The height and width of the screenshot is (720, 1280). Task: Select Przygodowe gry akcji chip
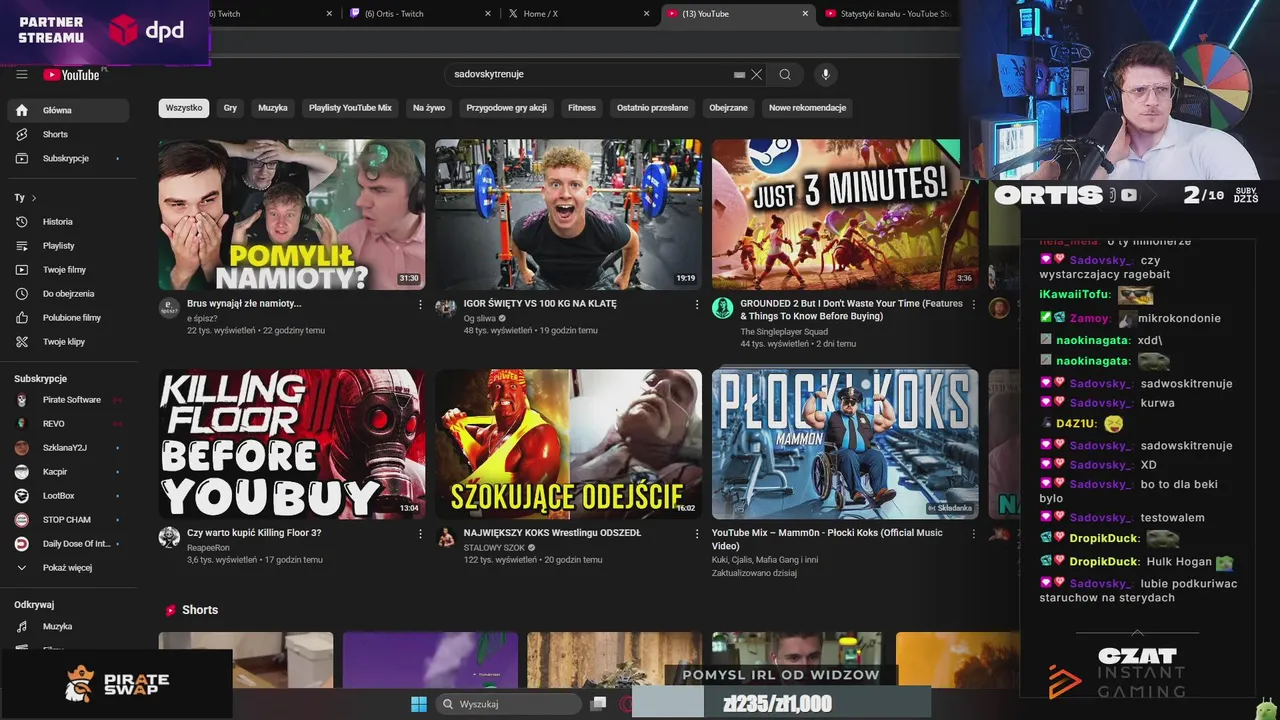tap(506, 108)
